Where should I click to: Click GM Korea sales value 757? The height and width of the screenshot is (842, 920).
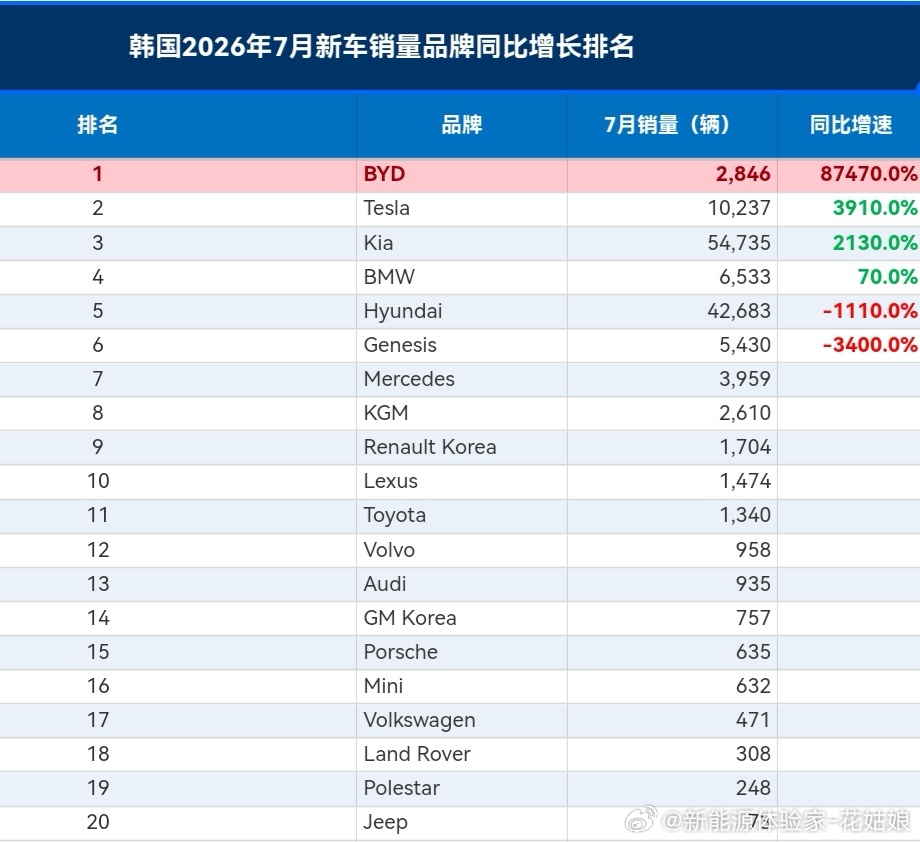[x=753, y=618]
